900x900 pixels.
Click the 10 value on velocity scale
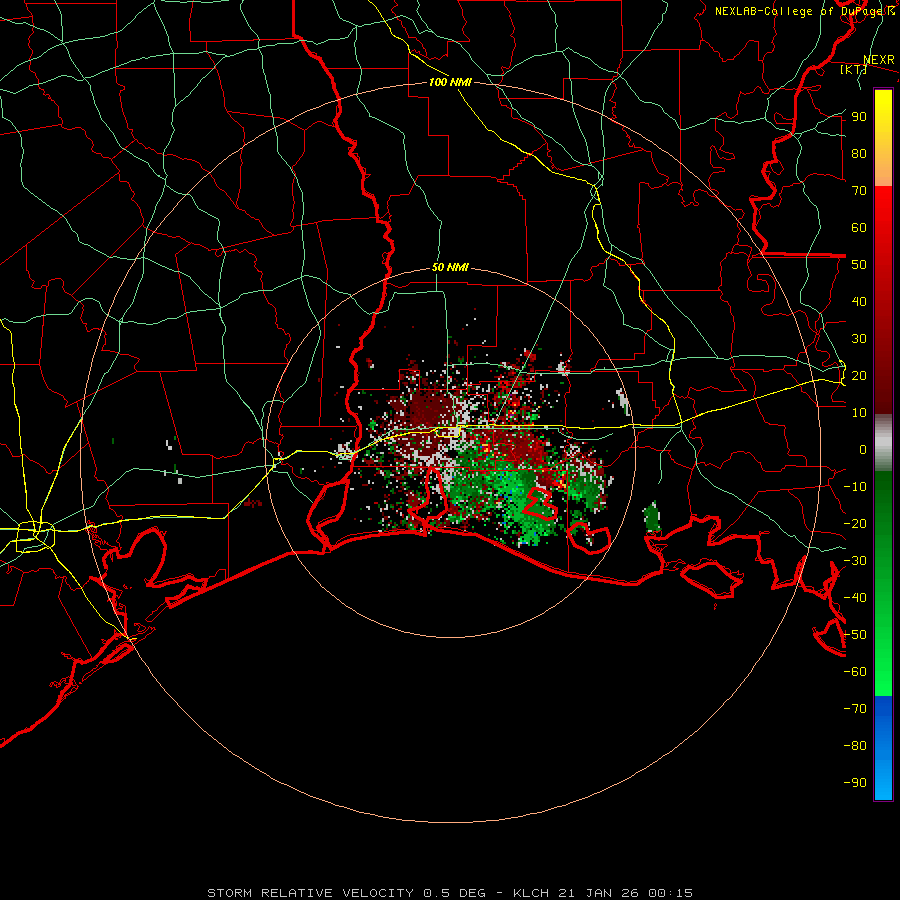tap(859, 413)
